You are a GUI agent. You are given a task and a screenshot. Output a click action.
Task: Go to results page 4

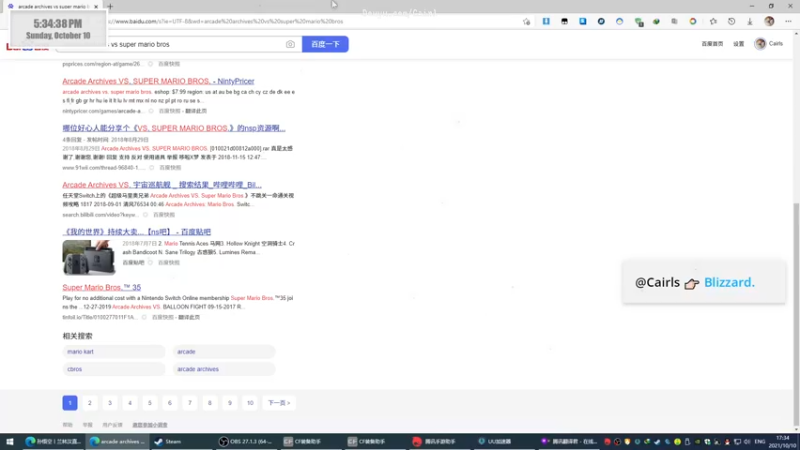point(130,403)
